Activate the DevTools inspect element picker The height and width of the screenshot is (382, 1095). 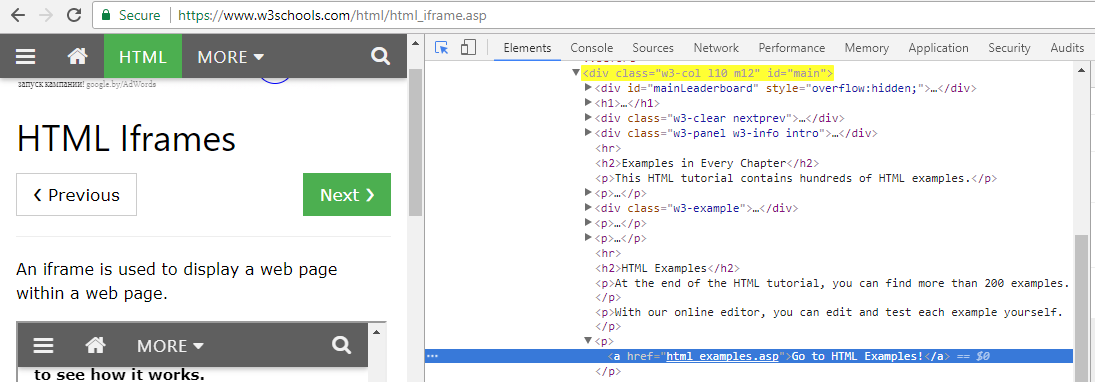point(441,47)
